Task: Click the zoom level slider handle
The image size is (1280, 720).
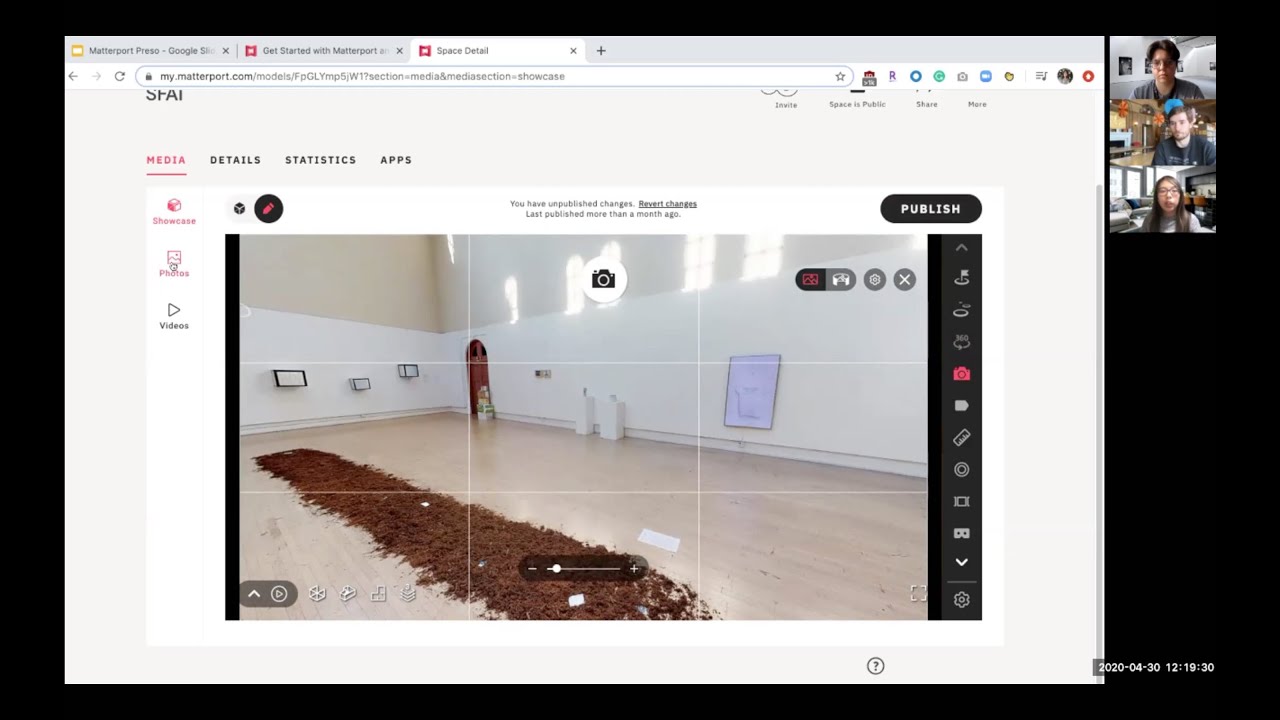Action: (x=556, y=569)
